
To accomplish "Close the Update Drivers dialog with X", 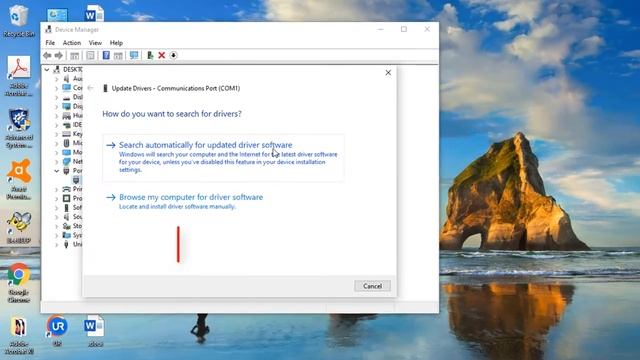I will tap(388, 73).
